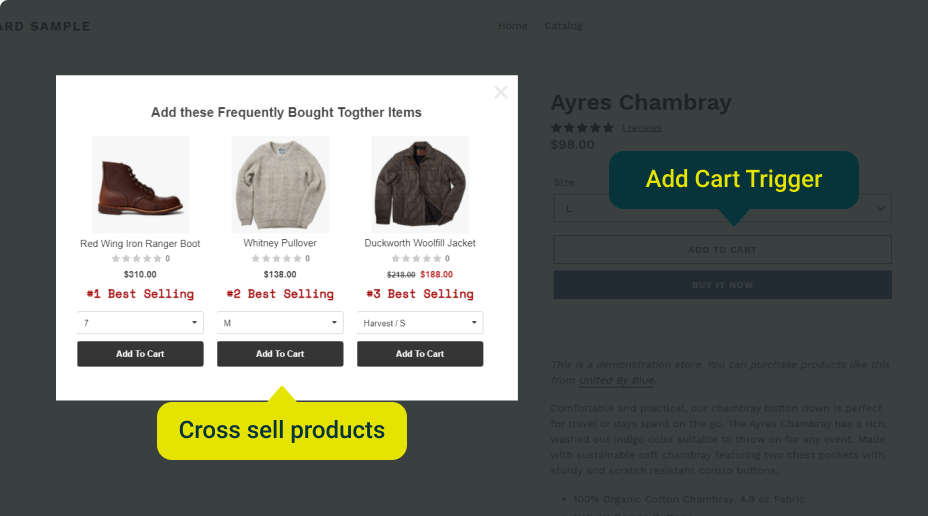Click the Red Wing Iron Ranger Boot title
Viewport: 928px width, 516px height.
[x=140, y=243]
